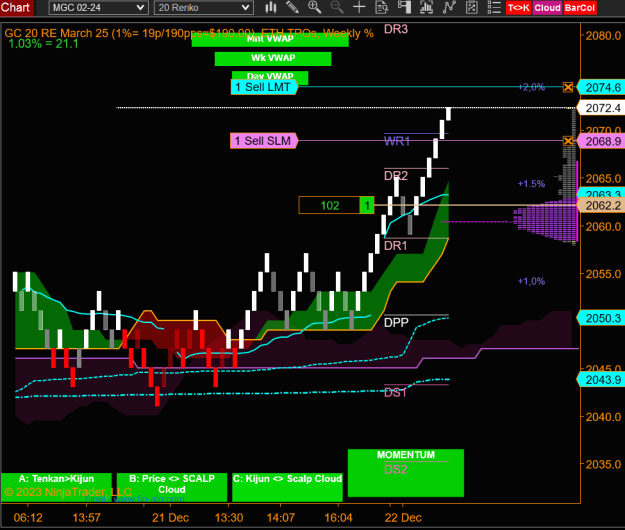Select the Chart tab
The width and height of the screenshot is (625, 530).
pos(16,8)
